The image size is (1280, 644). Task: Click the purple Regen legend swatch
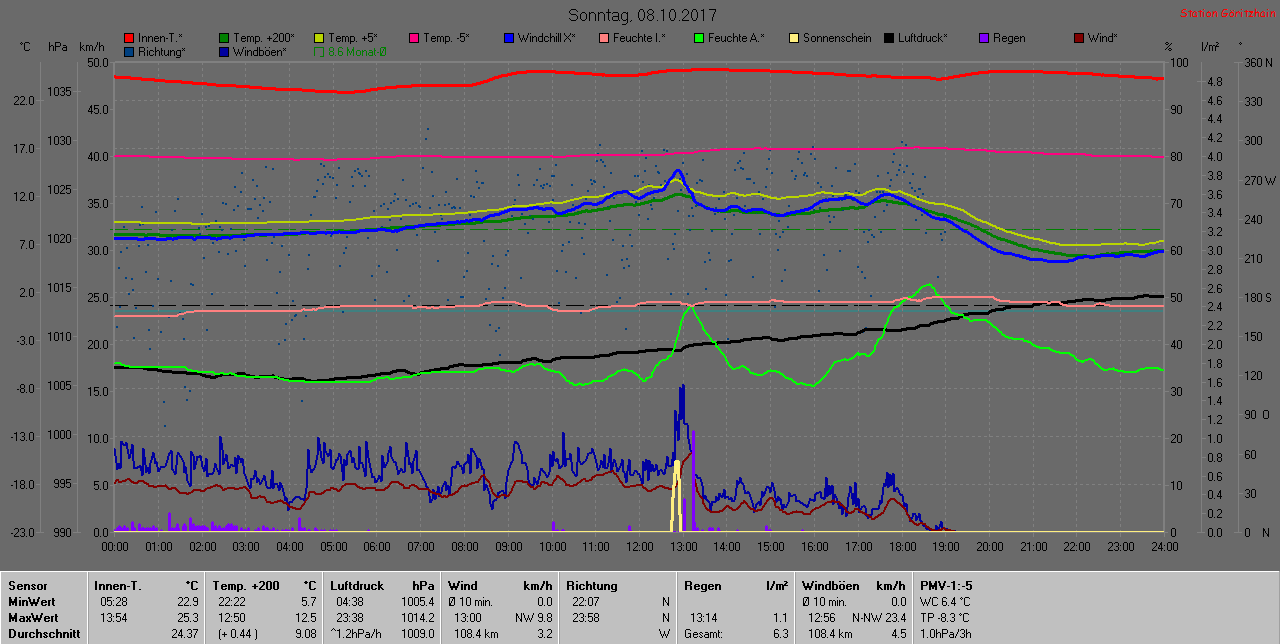[x=983, y=38]
